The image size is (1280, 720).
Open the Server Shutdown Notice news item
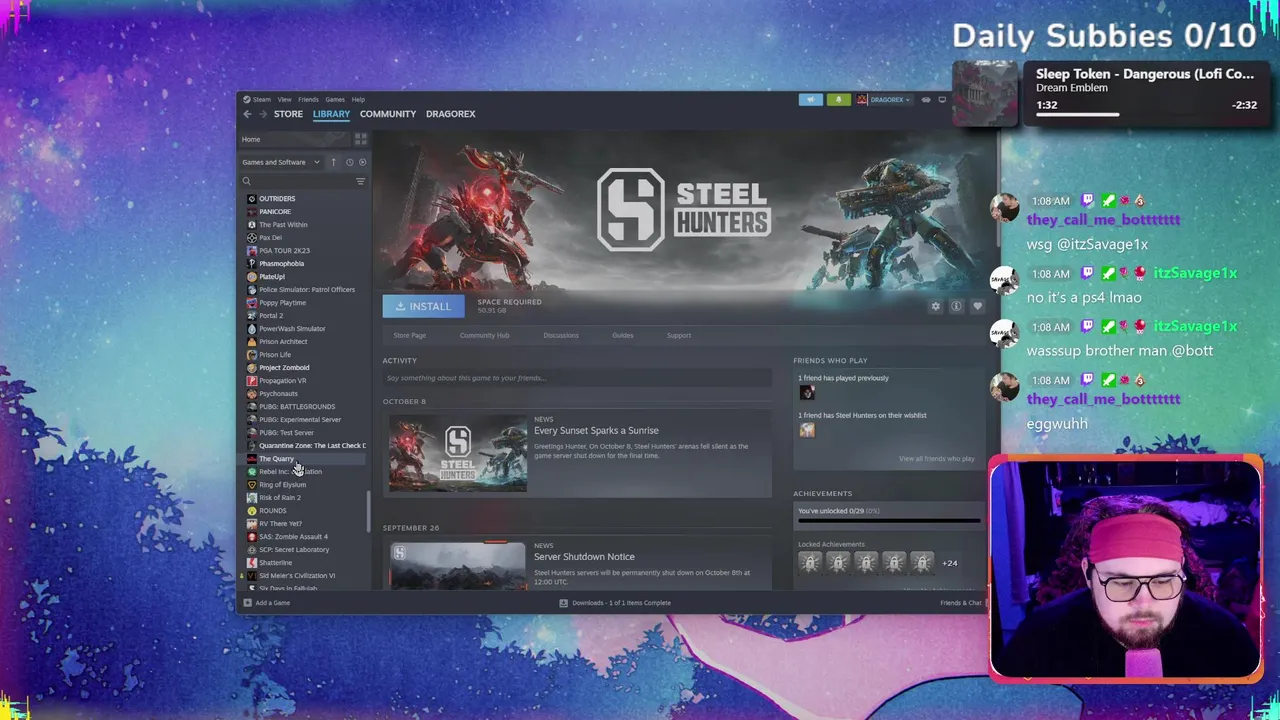tap(584, 557)
